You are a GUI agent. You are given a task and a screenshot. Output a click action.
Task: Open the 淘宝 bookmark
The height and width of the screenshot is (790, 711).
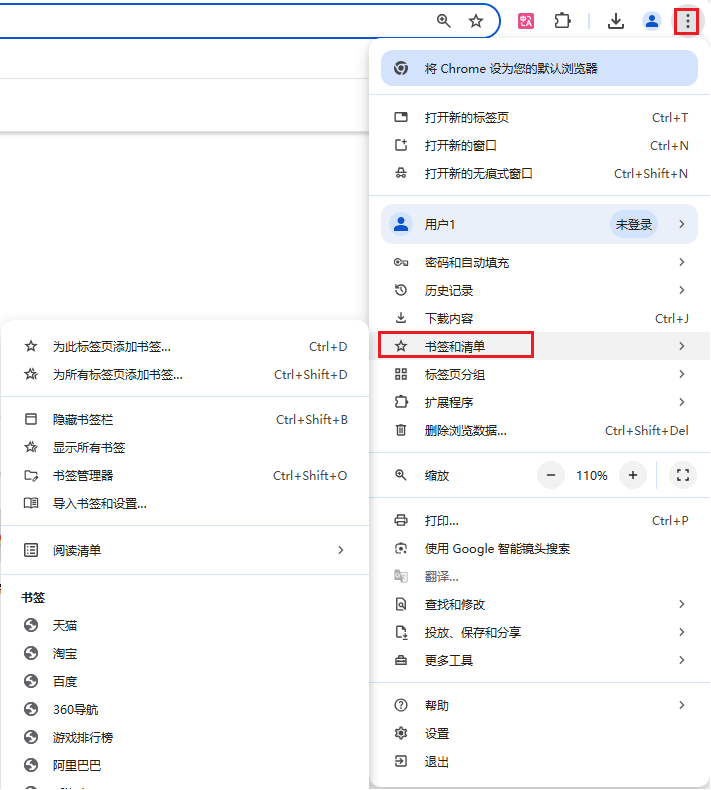185,654
